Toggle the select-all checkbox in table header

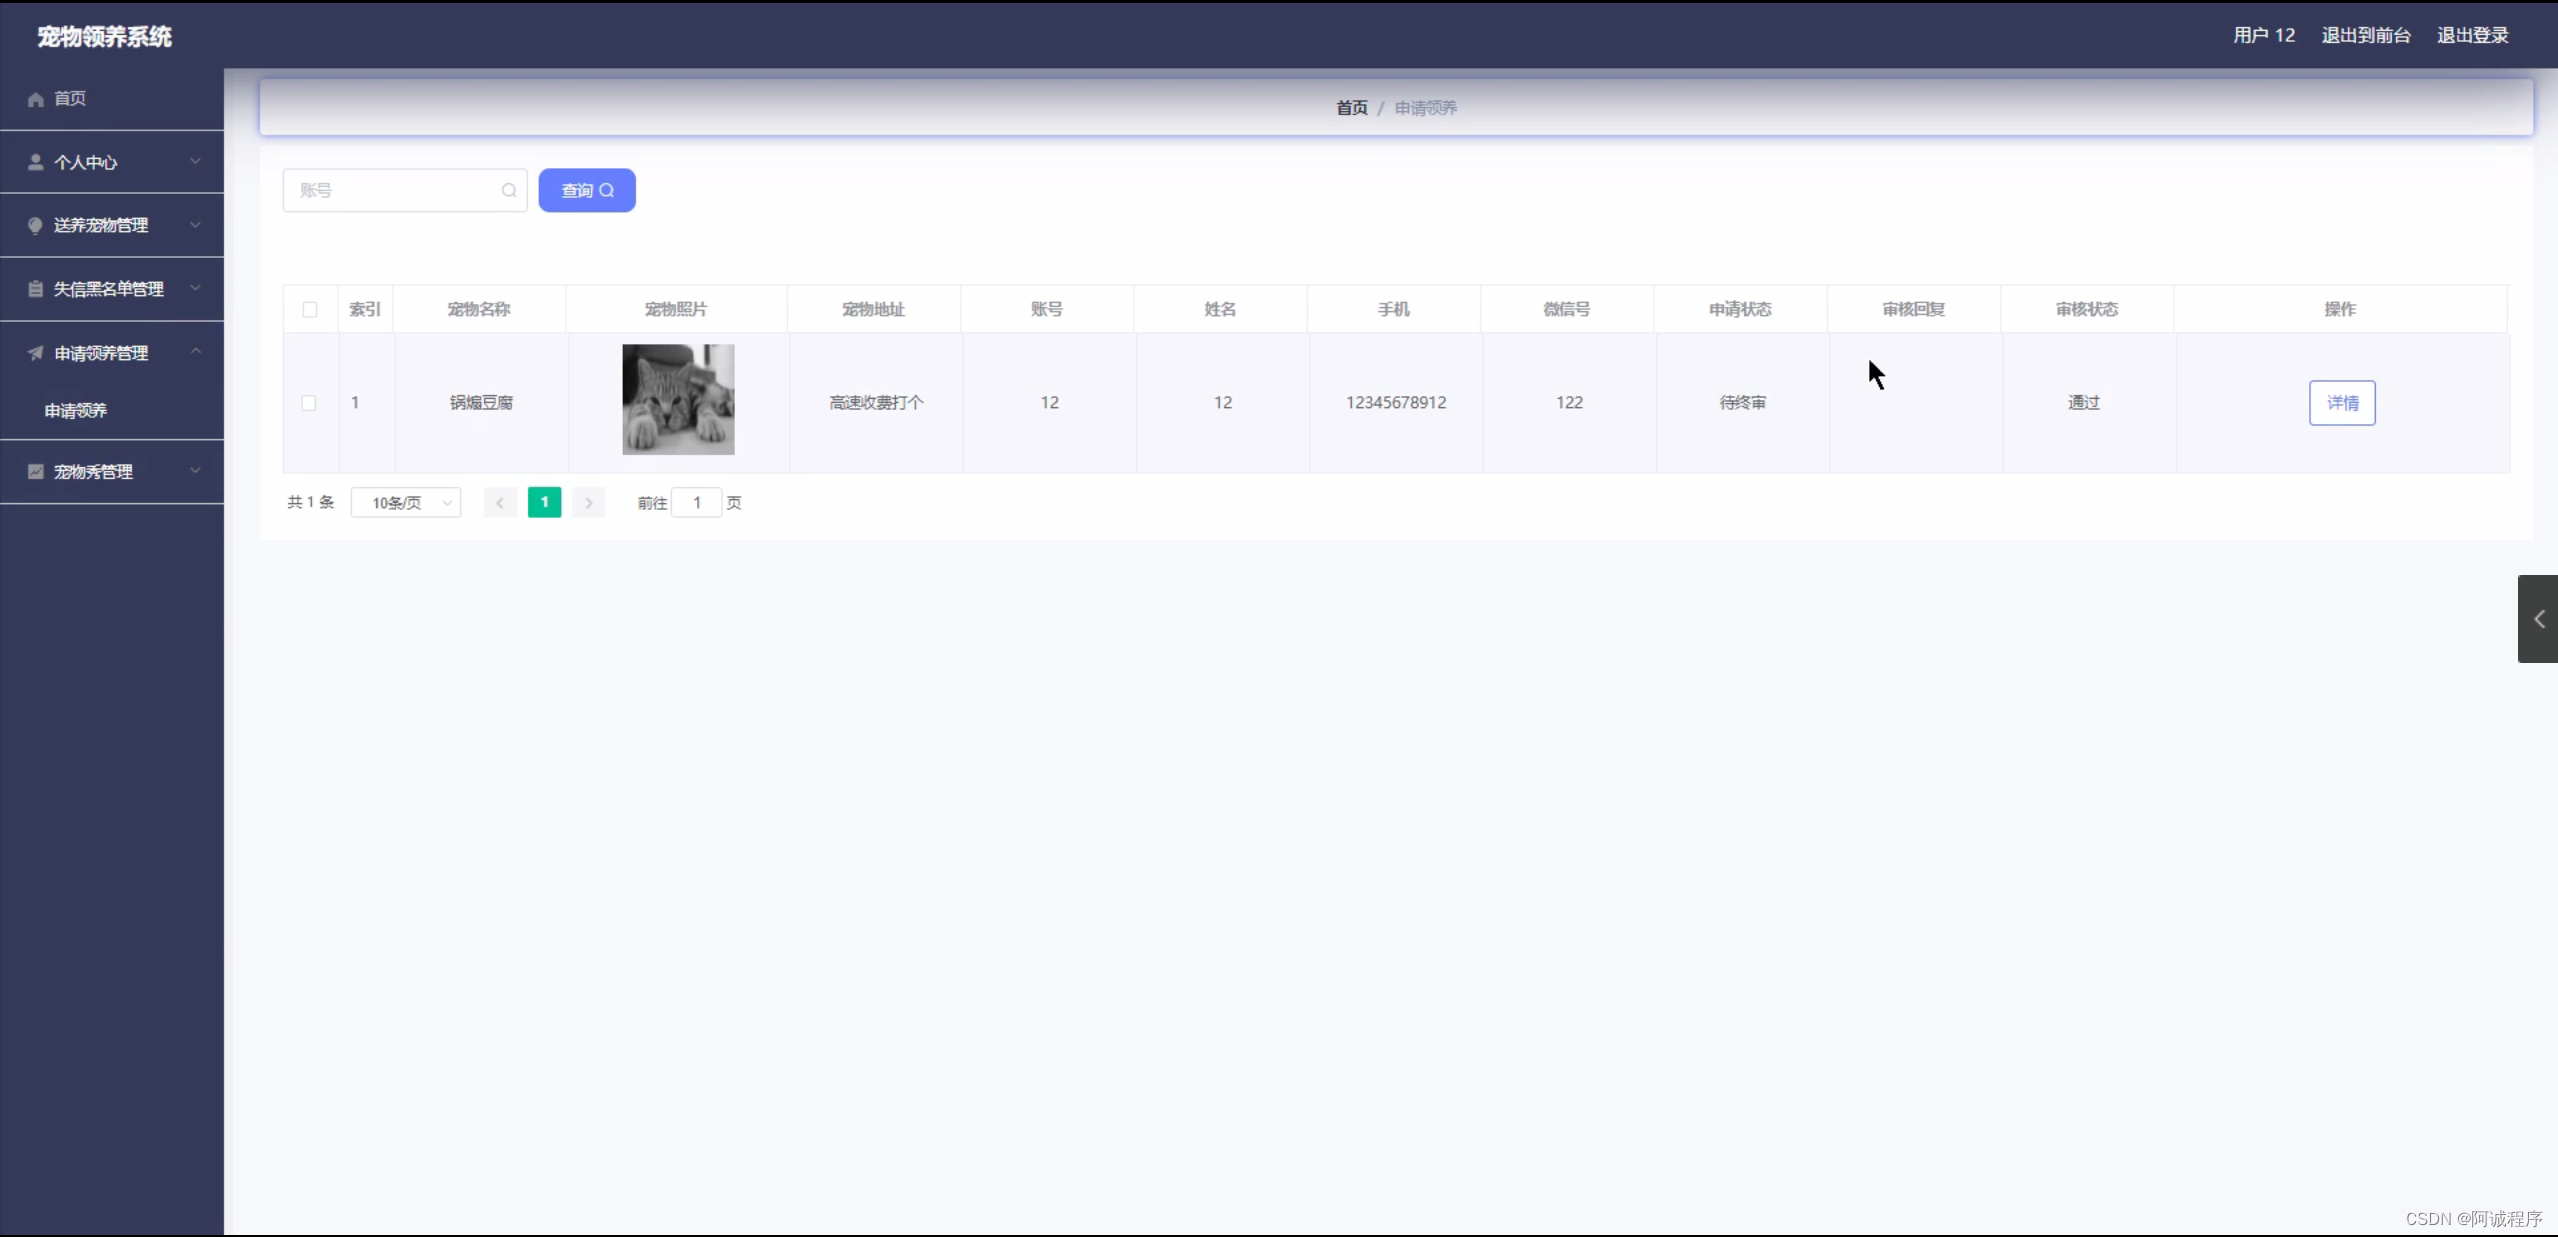(x=310, y=309)
